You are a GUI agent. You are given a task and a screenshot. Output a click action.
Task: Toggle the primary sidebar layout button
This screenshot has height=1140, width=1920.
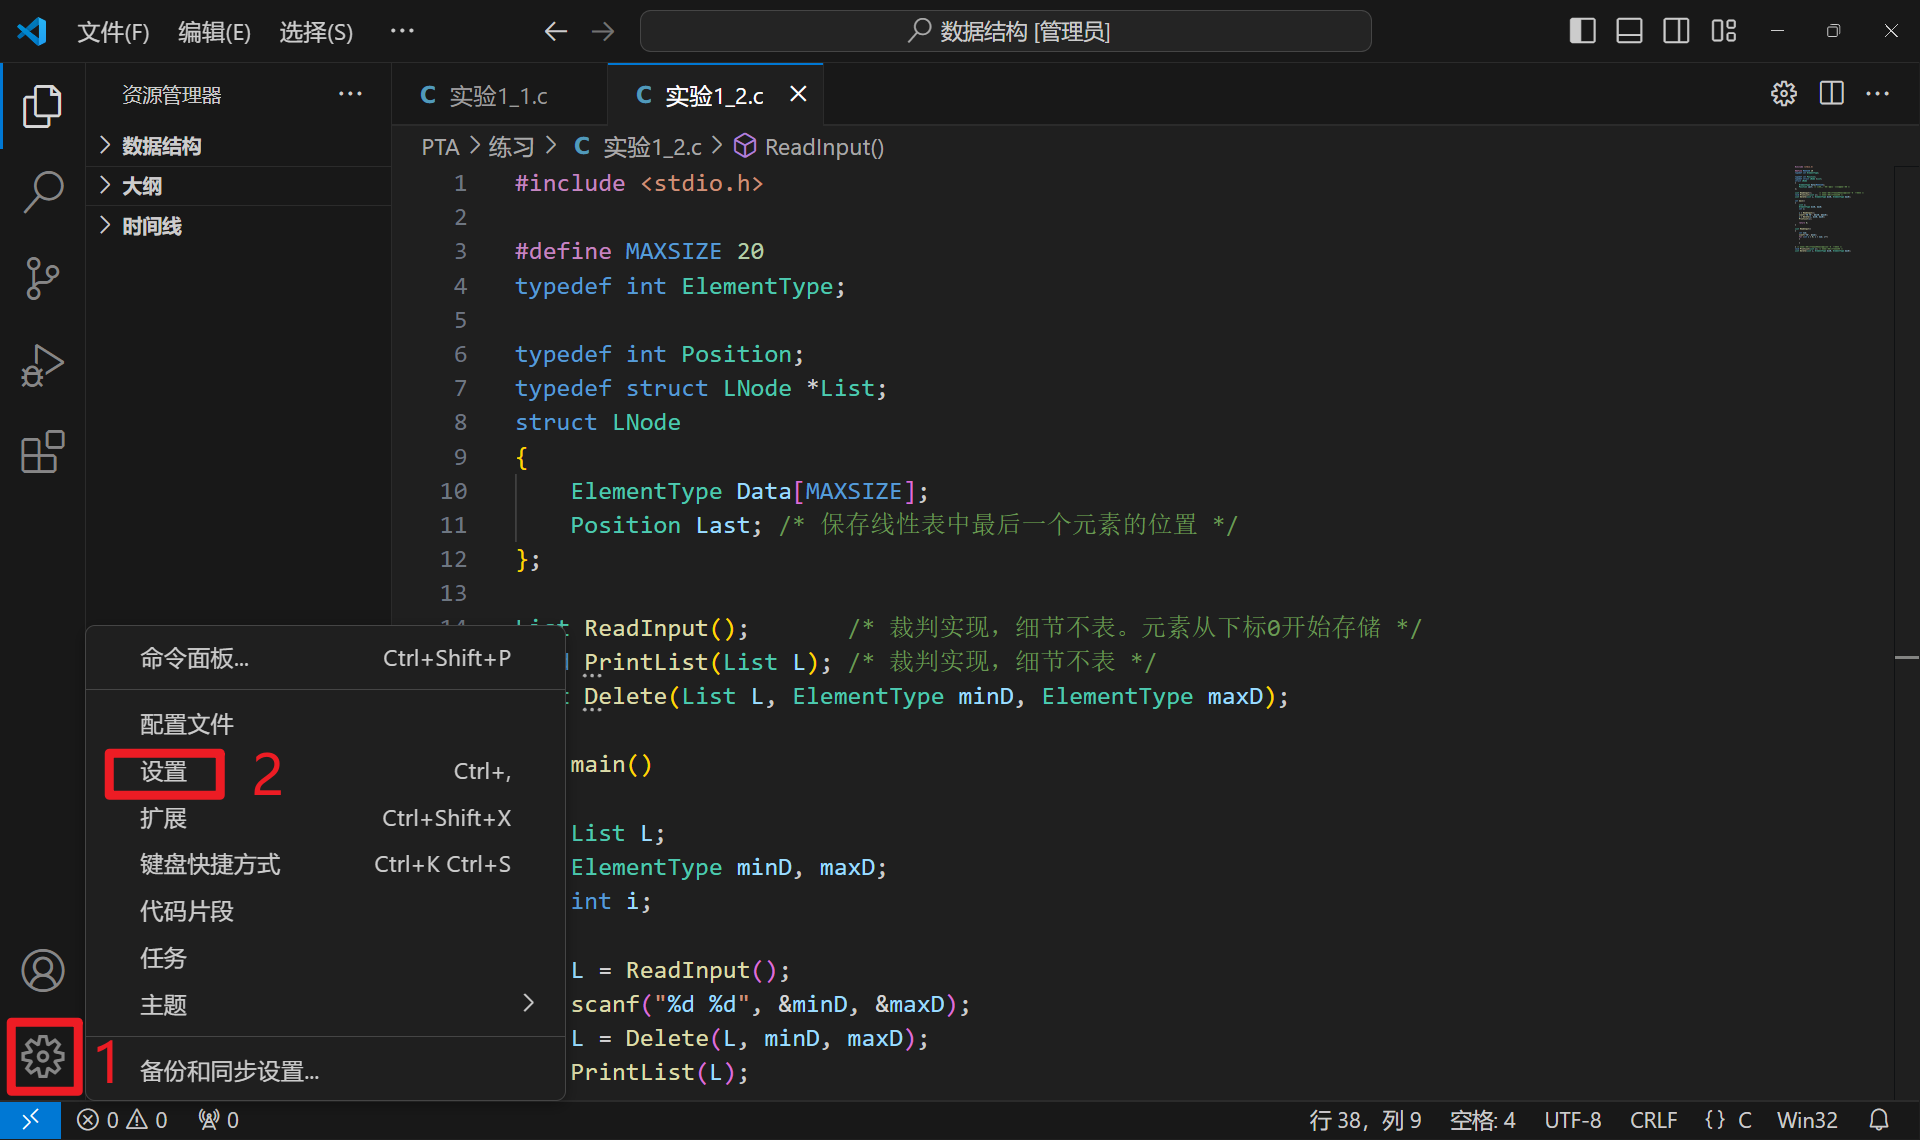1582,31
